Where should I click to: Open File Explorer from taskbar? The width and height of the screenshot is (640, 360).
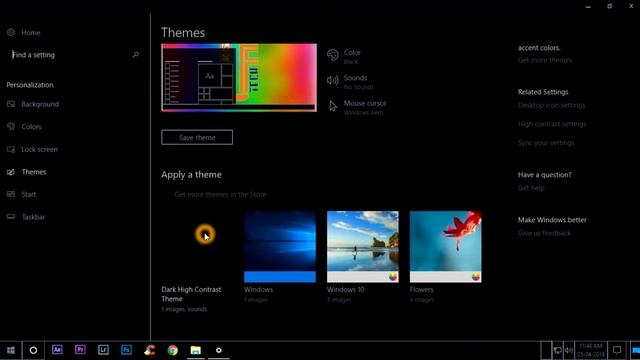[x=196, y=350]
